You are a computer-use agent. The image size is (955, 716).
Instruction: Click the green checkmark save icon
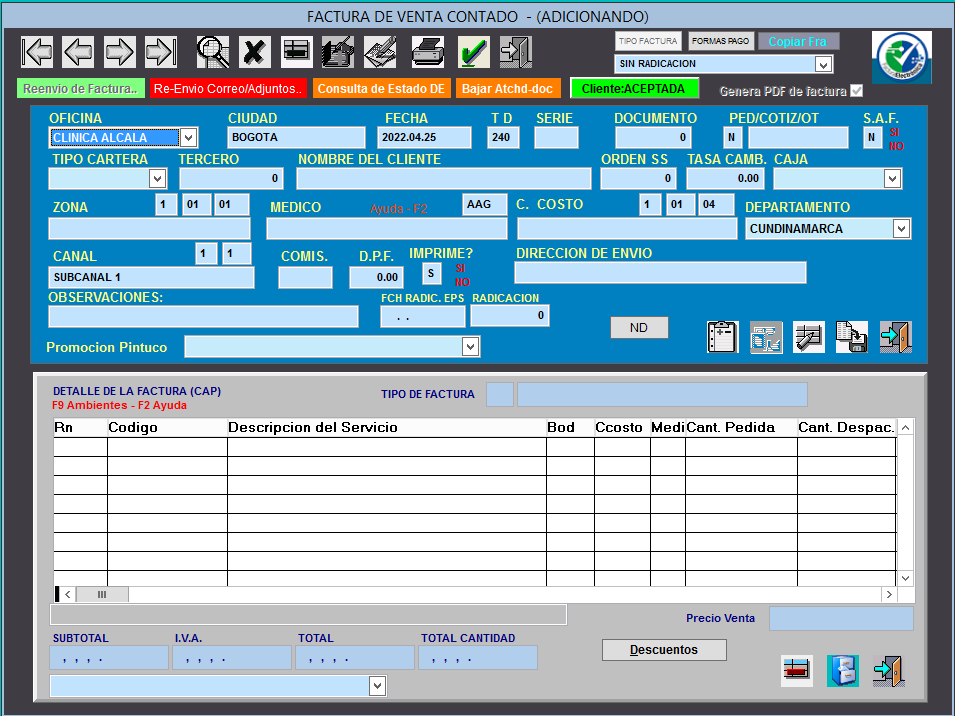[473, 52]
